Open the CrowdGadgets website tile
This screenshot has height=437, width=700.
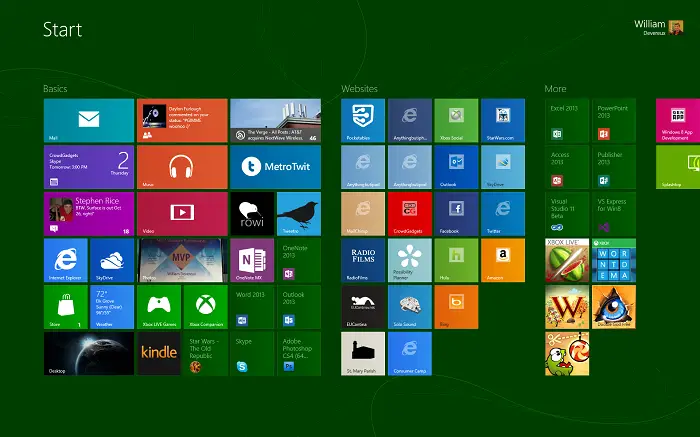(410, 214)
